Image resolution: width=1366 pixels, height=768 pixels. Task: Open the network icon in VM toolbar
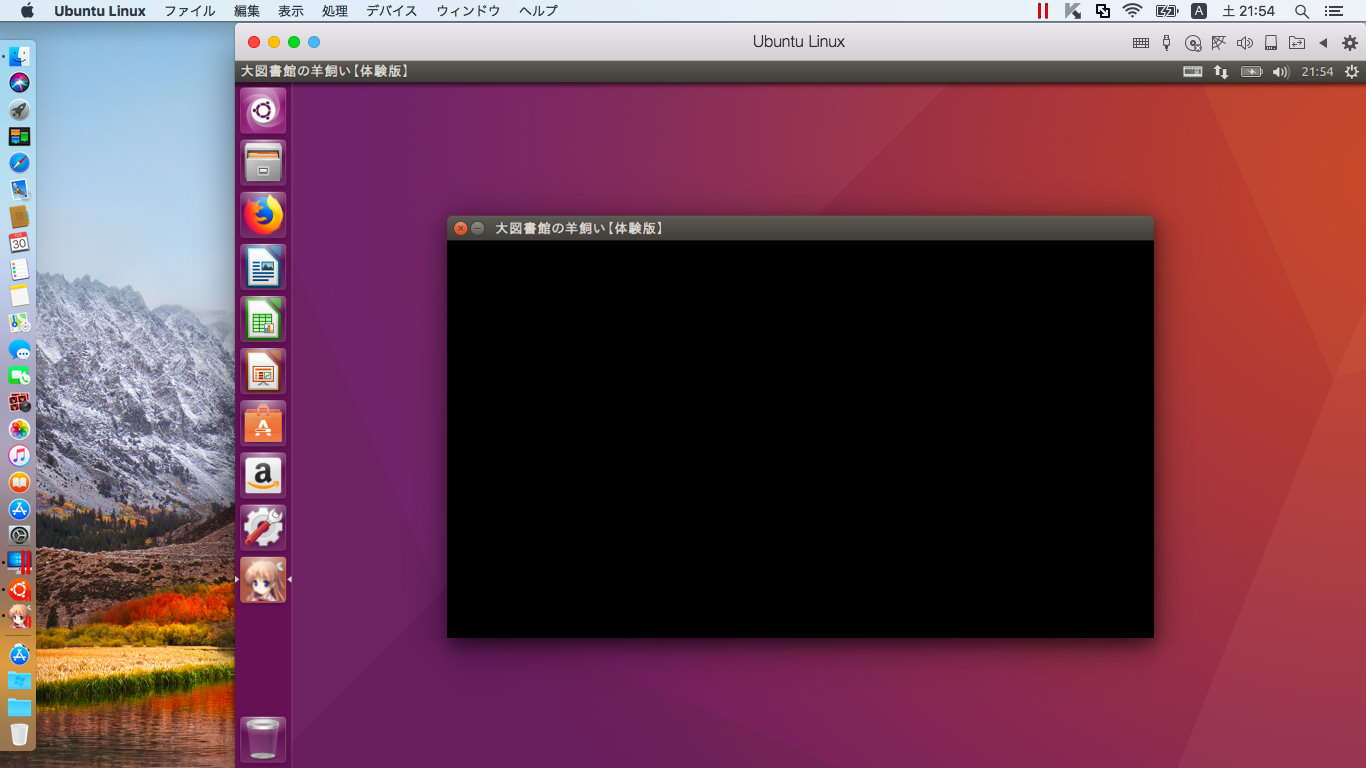pos(1219,42)
